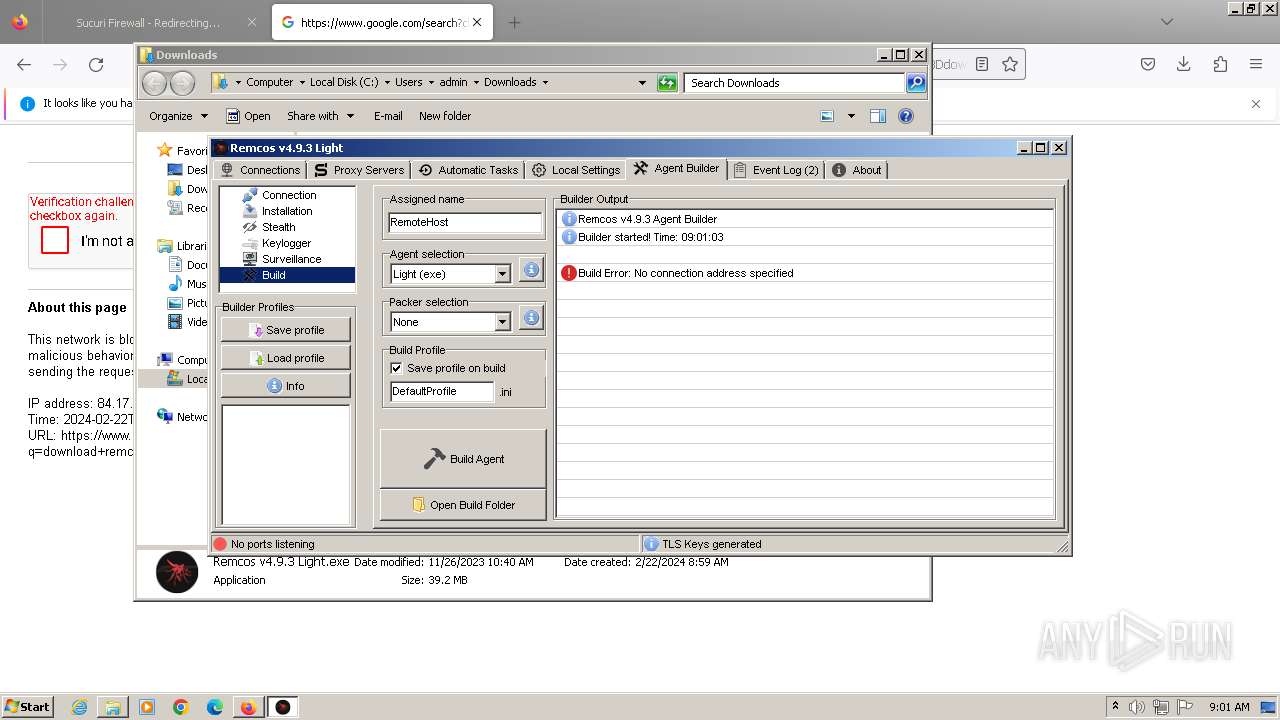
Task: Select Installation in builder tree
Action: 286,211
